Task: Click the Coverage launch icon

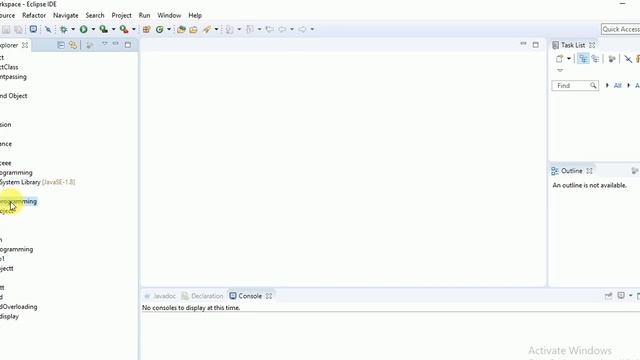Action: tap(104, 29)
